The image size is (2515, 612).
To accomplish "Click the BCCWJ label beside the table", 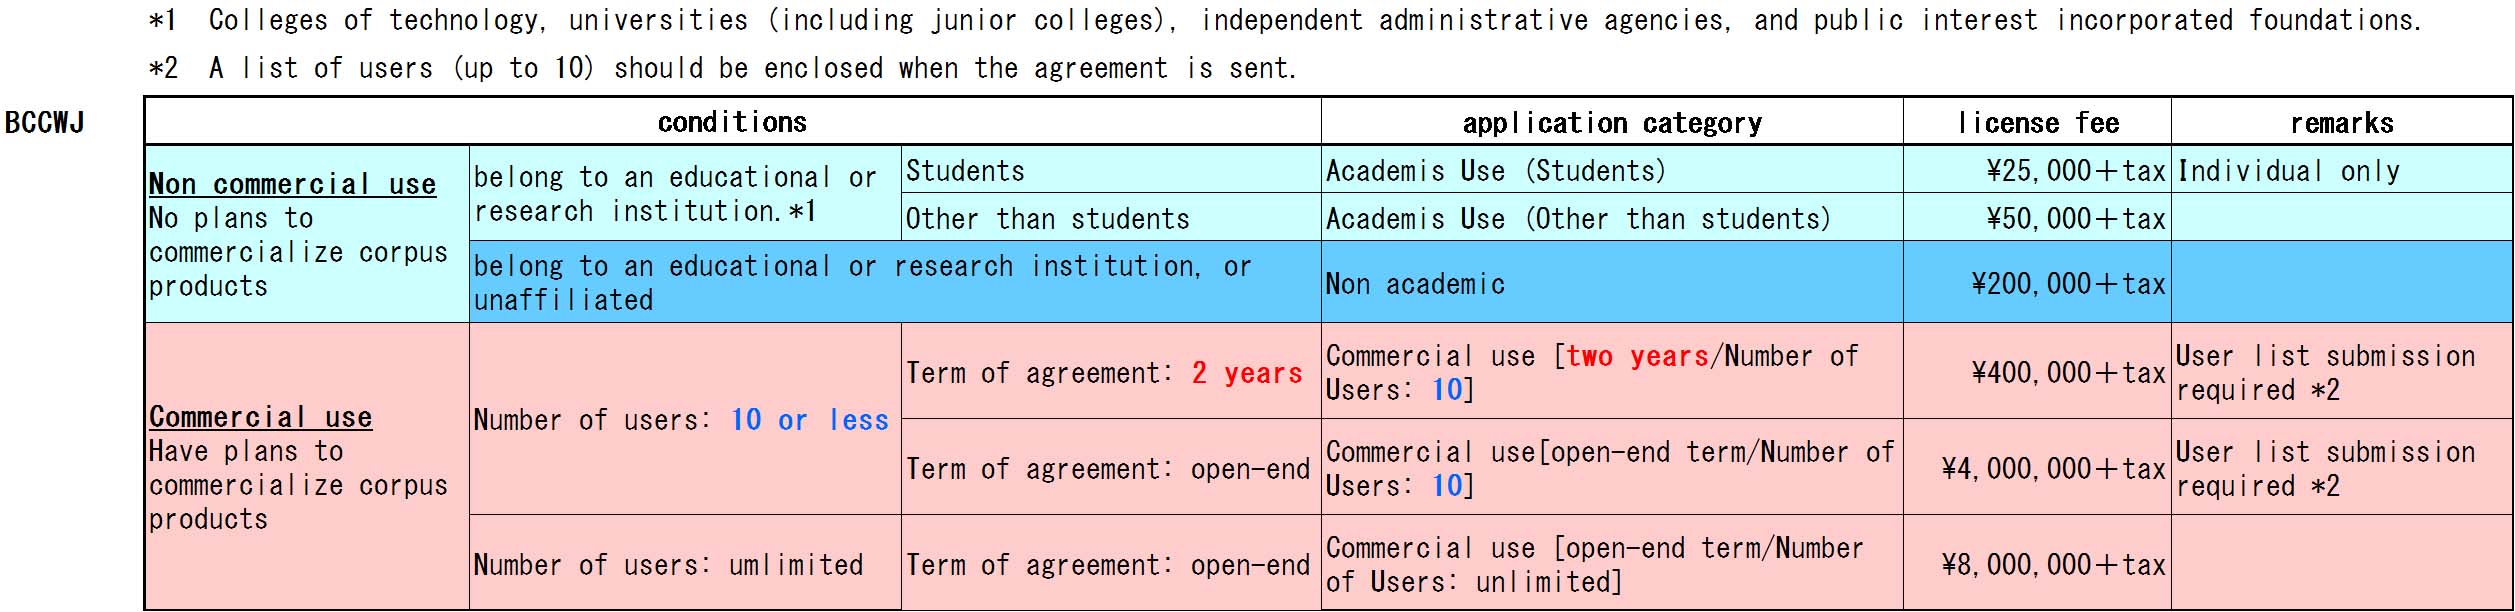I will [x=45, y=123].
